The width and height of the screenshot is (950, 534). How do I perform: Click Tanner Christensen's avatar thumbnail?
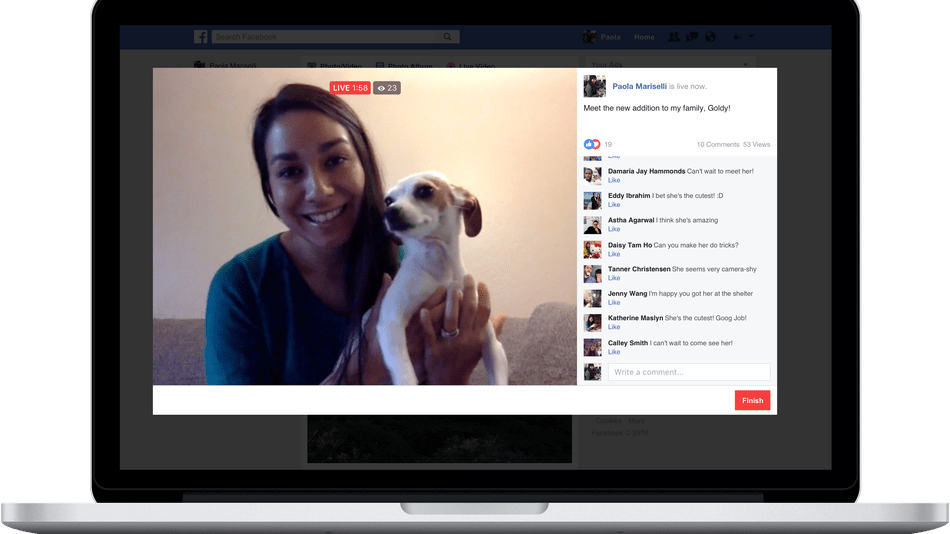point(592,273)
